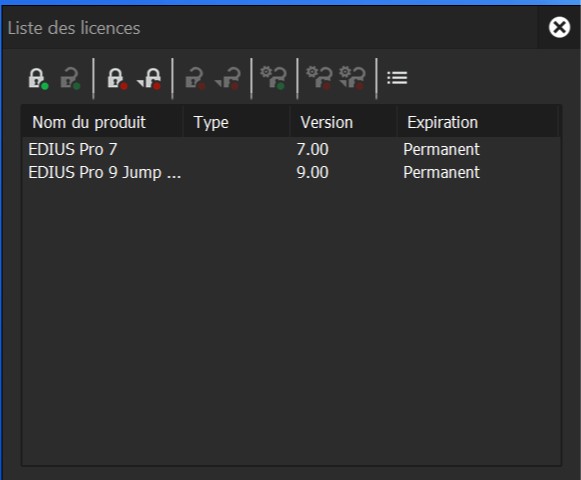
Task: Select the EDIUS Pro 9 Jump license entry
Action: tap(291, 172)
